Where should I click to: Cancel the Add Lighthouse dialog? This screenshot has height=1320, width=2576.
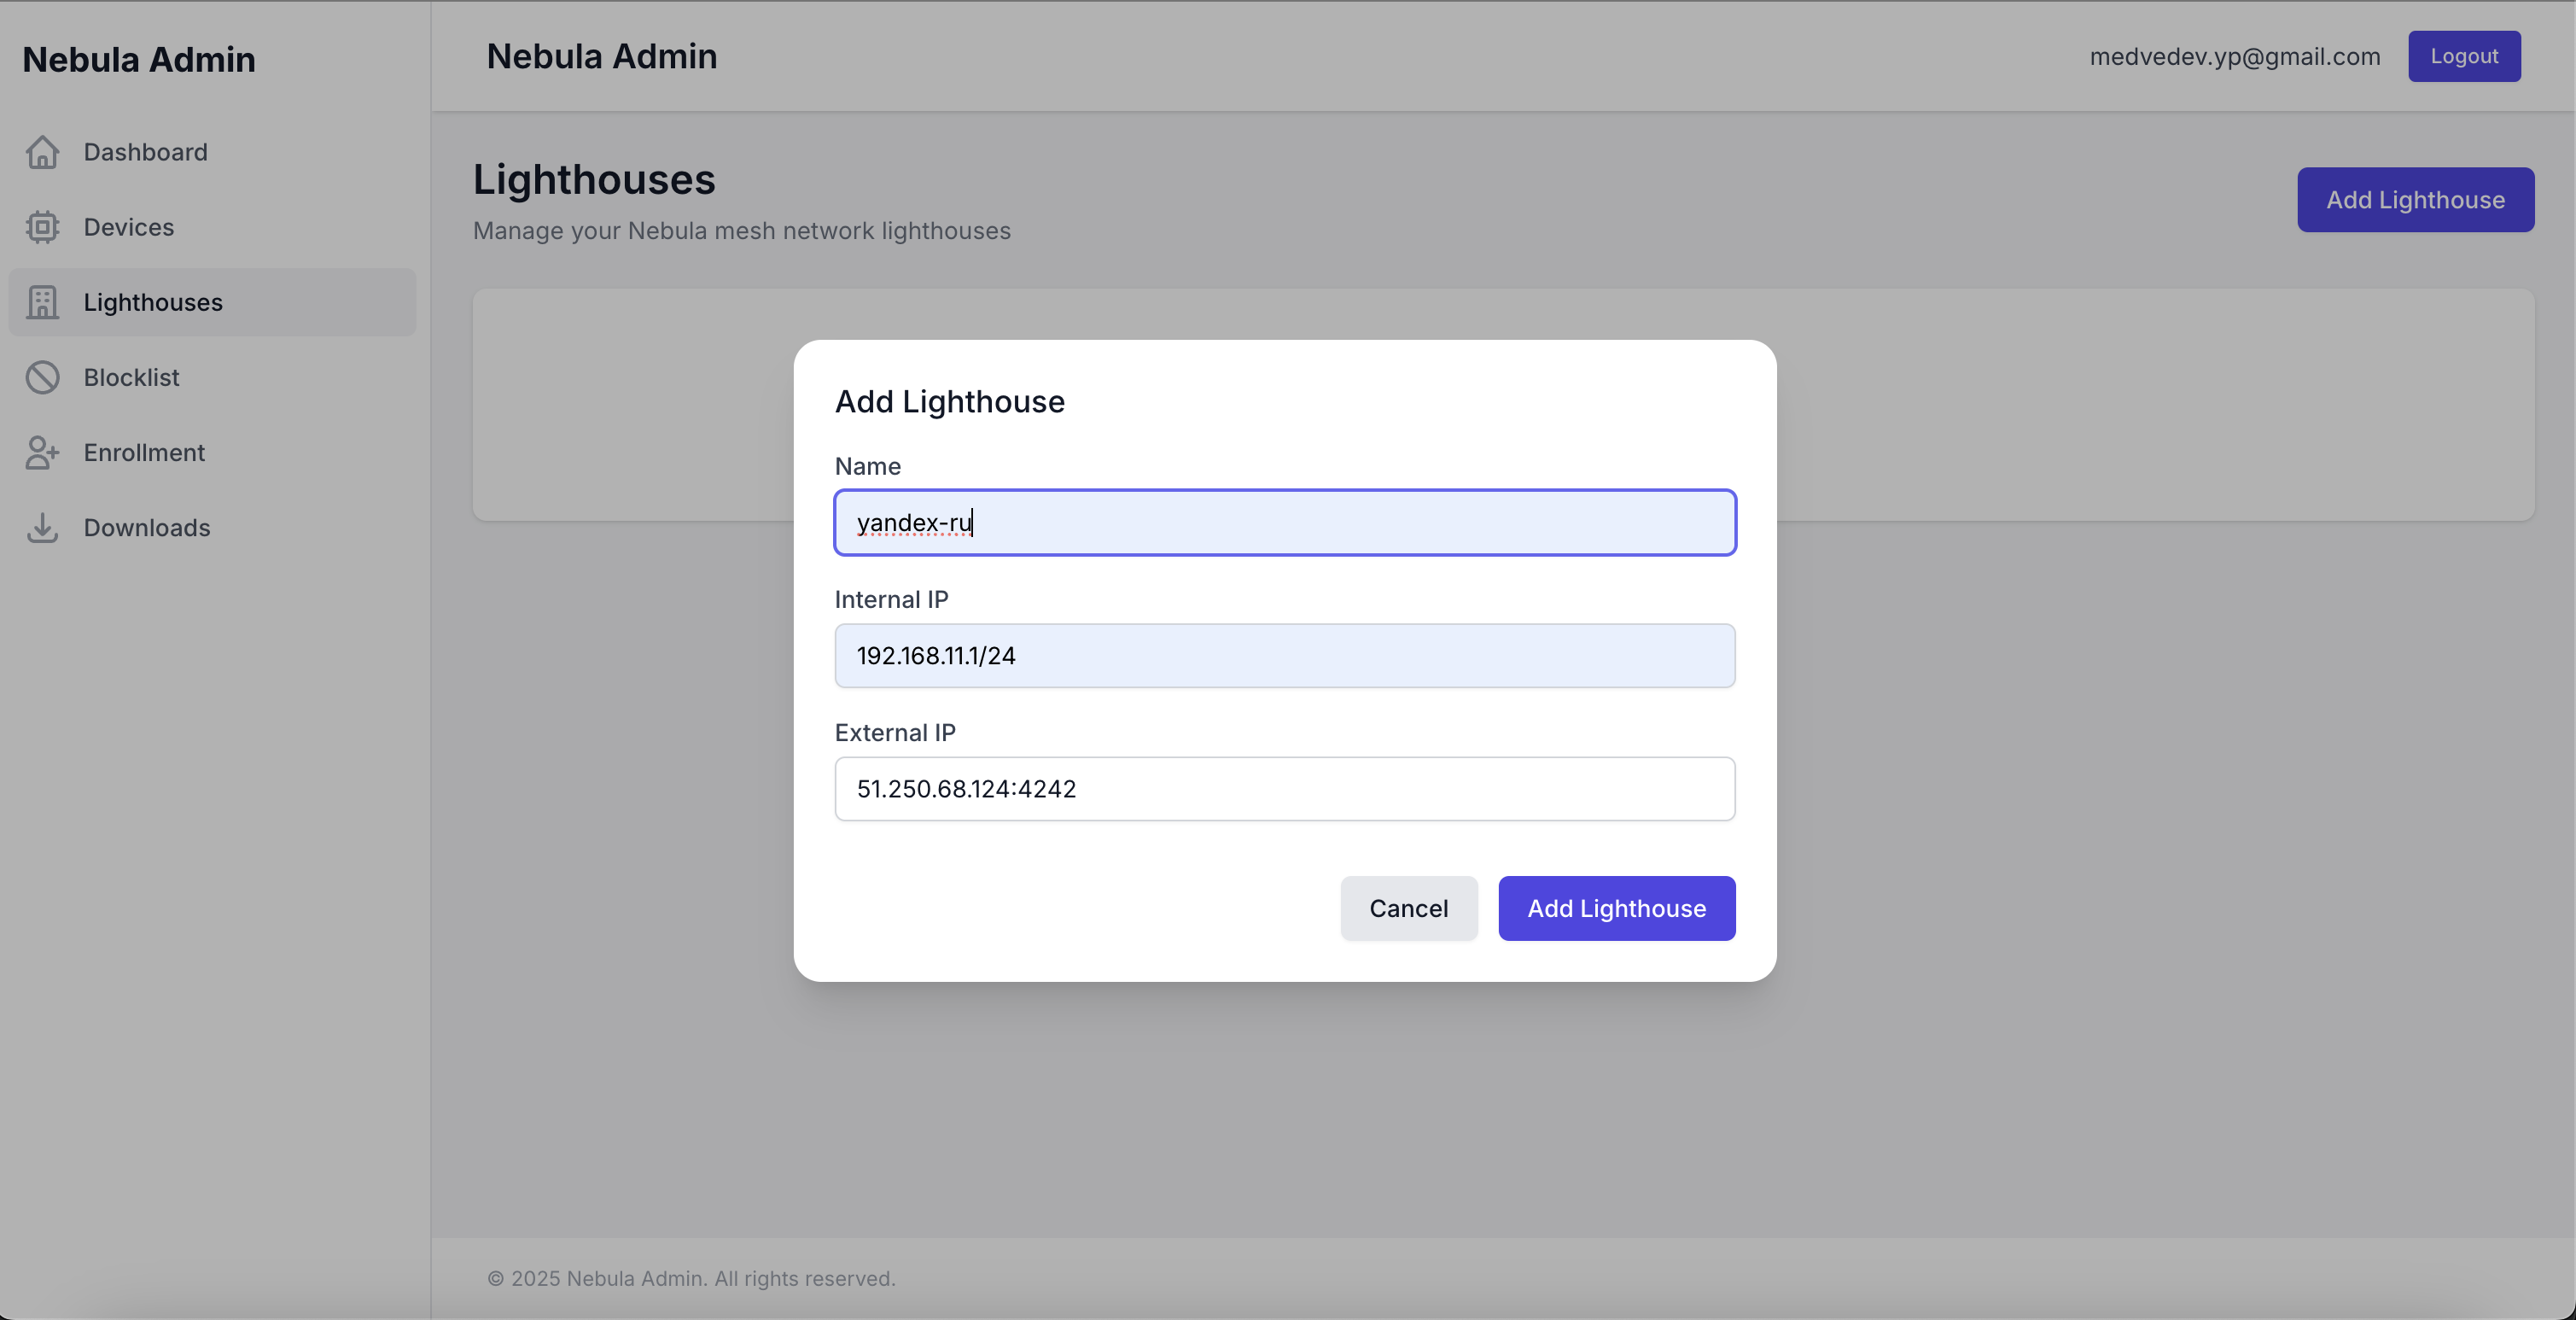point(1407,908)
